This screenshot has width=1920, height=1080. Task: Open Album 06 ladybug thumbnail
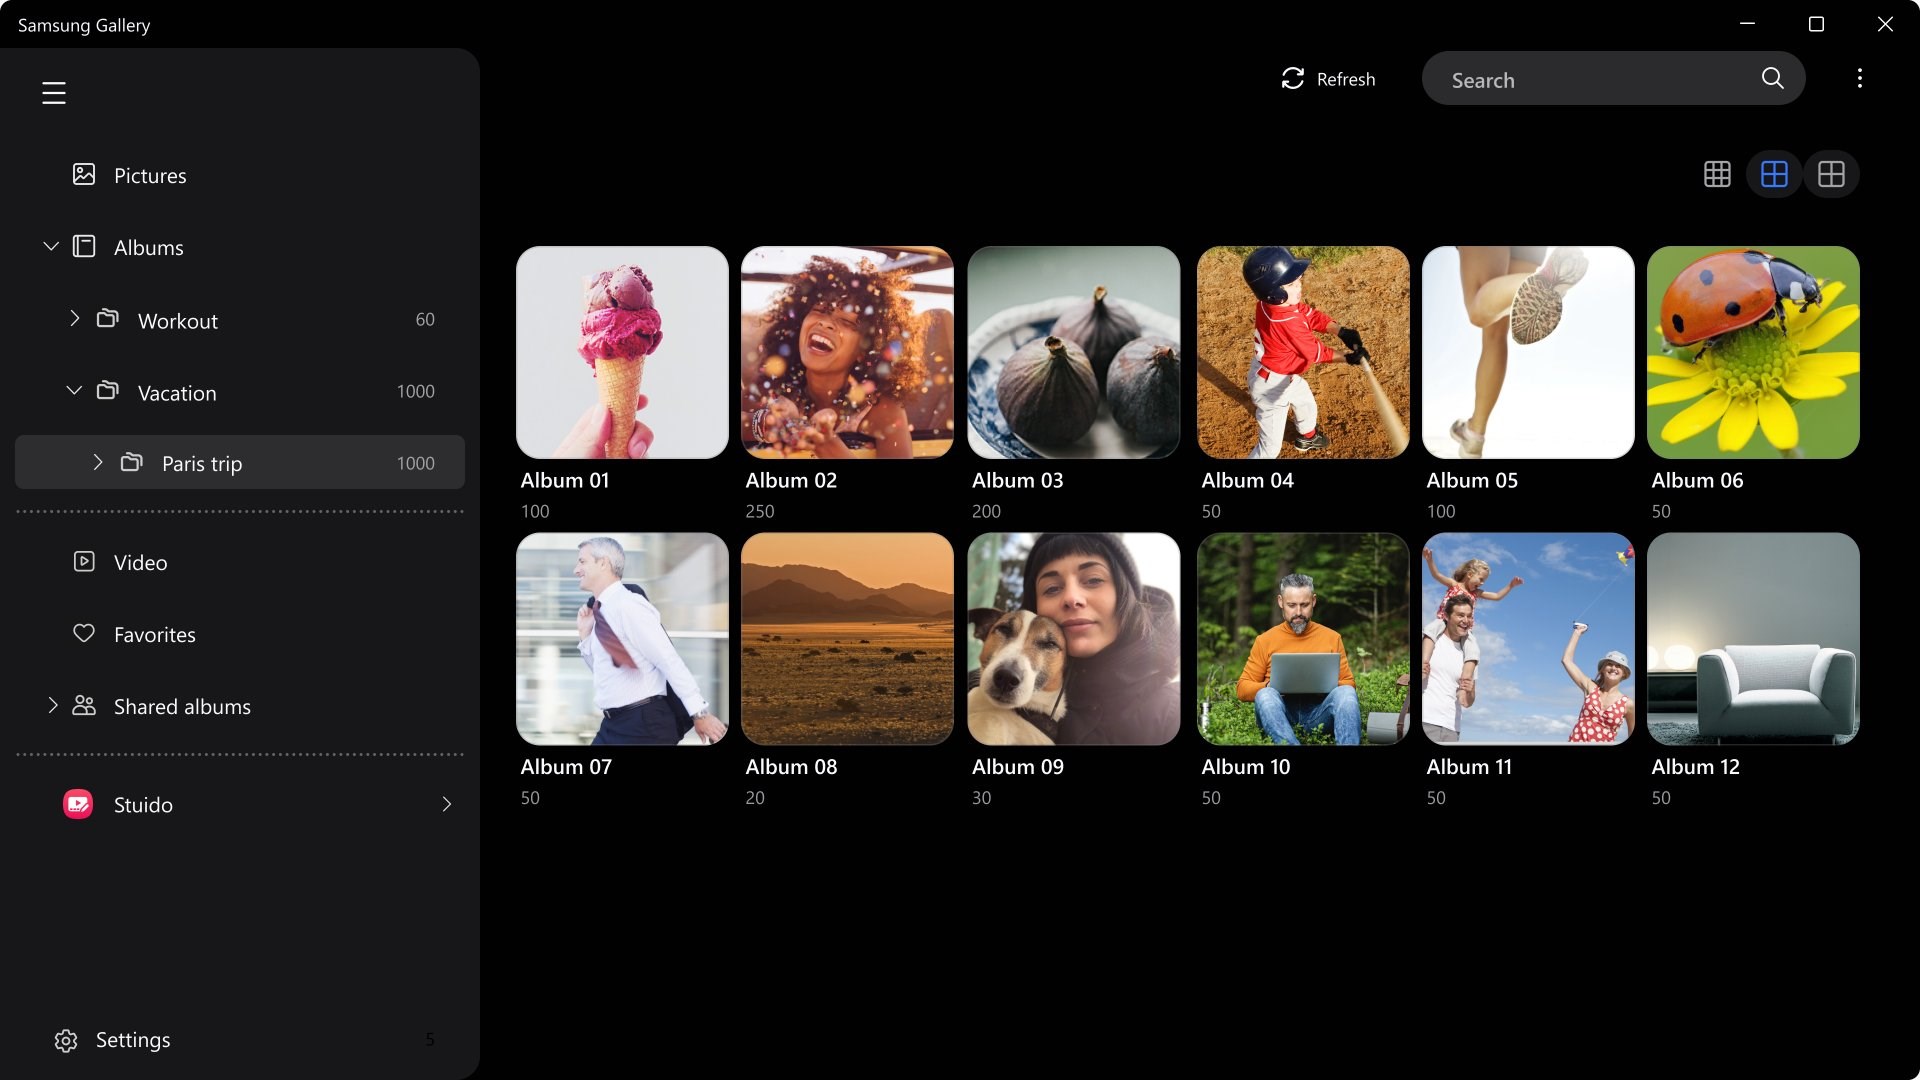pos(1753,352)
